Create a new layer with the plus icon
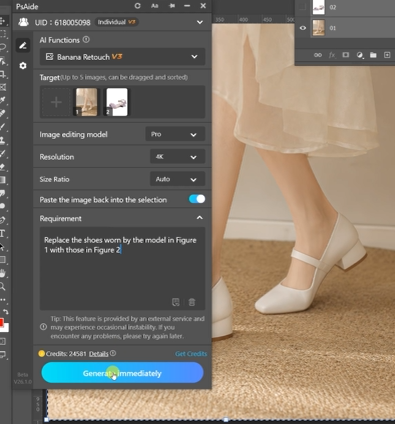This screenshot has height=424, width=395. 387,55
